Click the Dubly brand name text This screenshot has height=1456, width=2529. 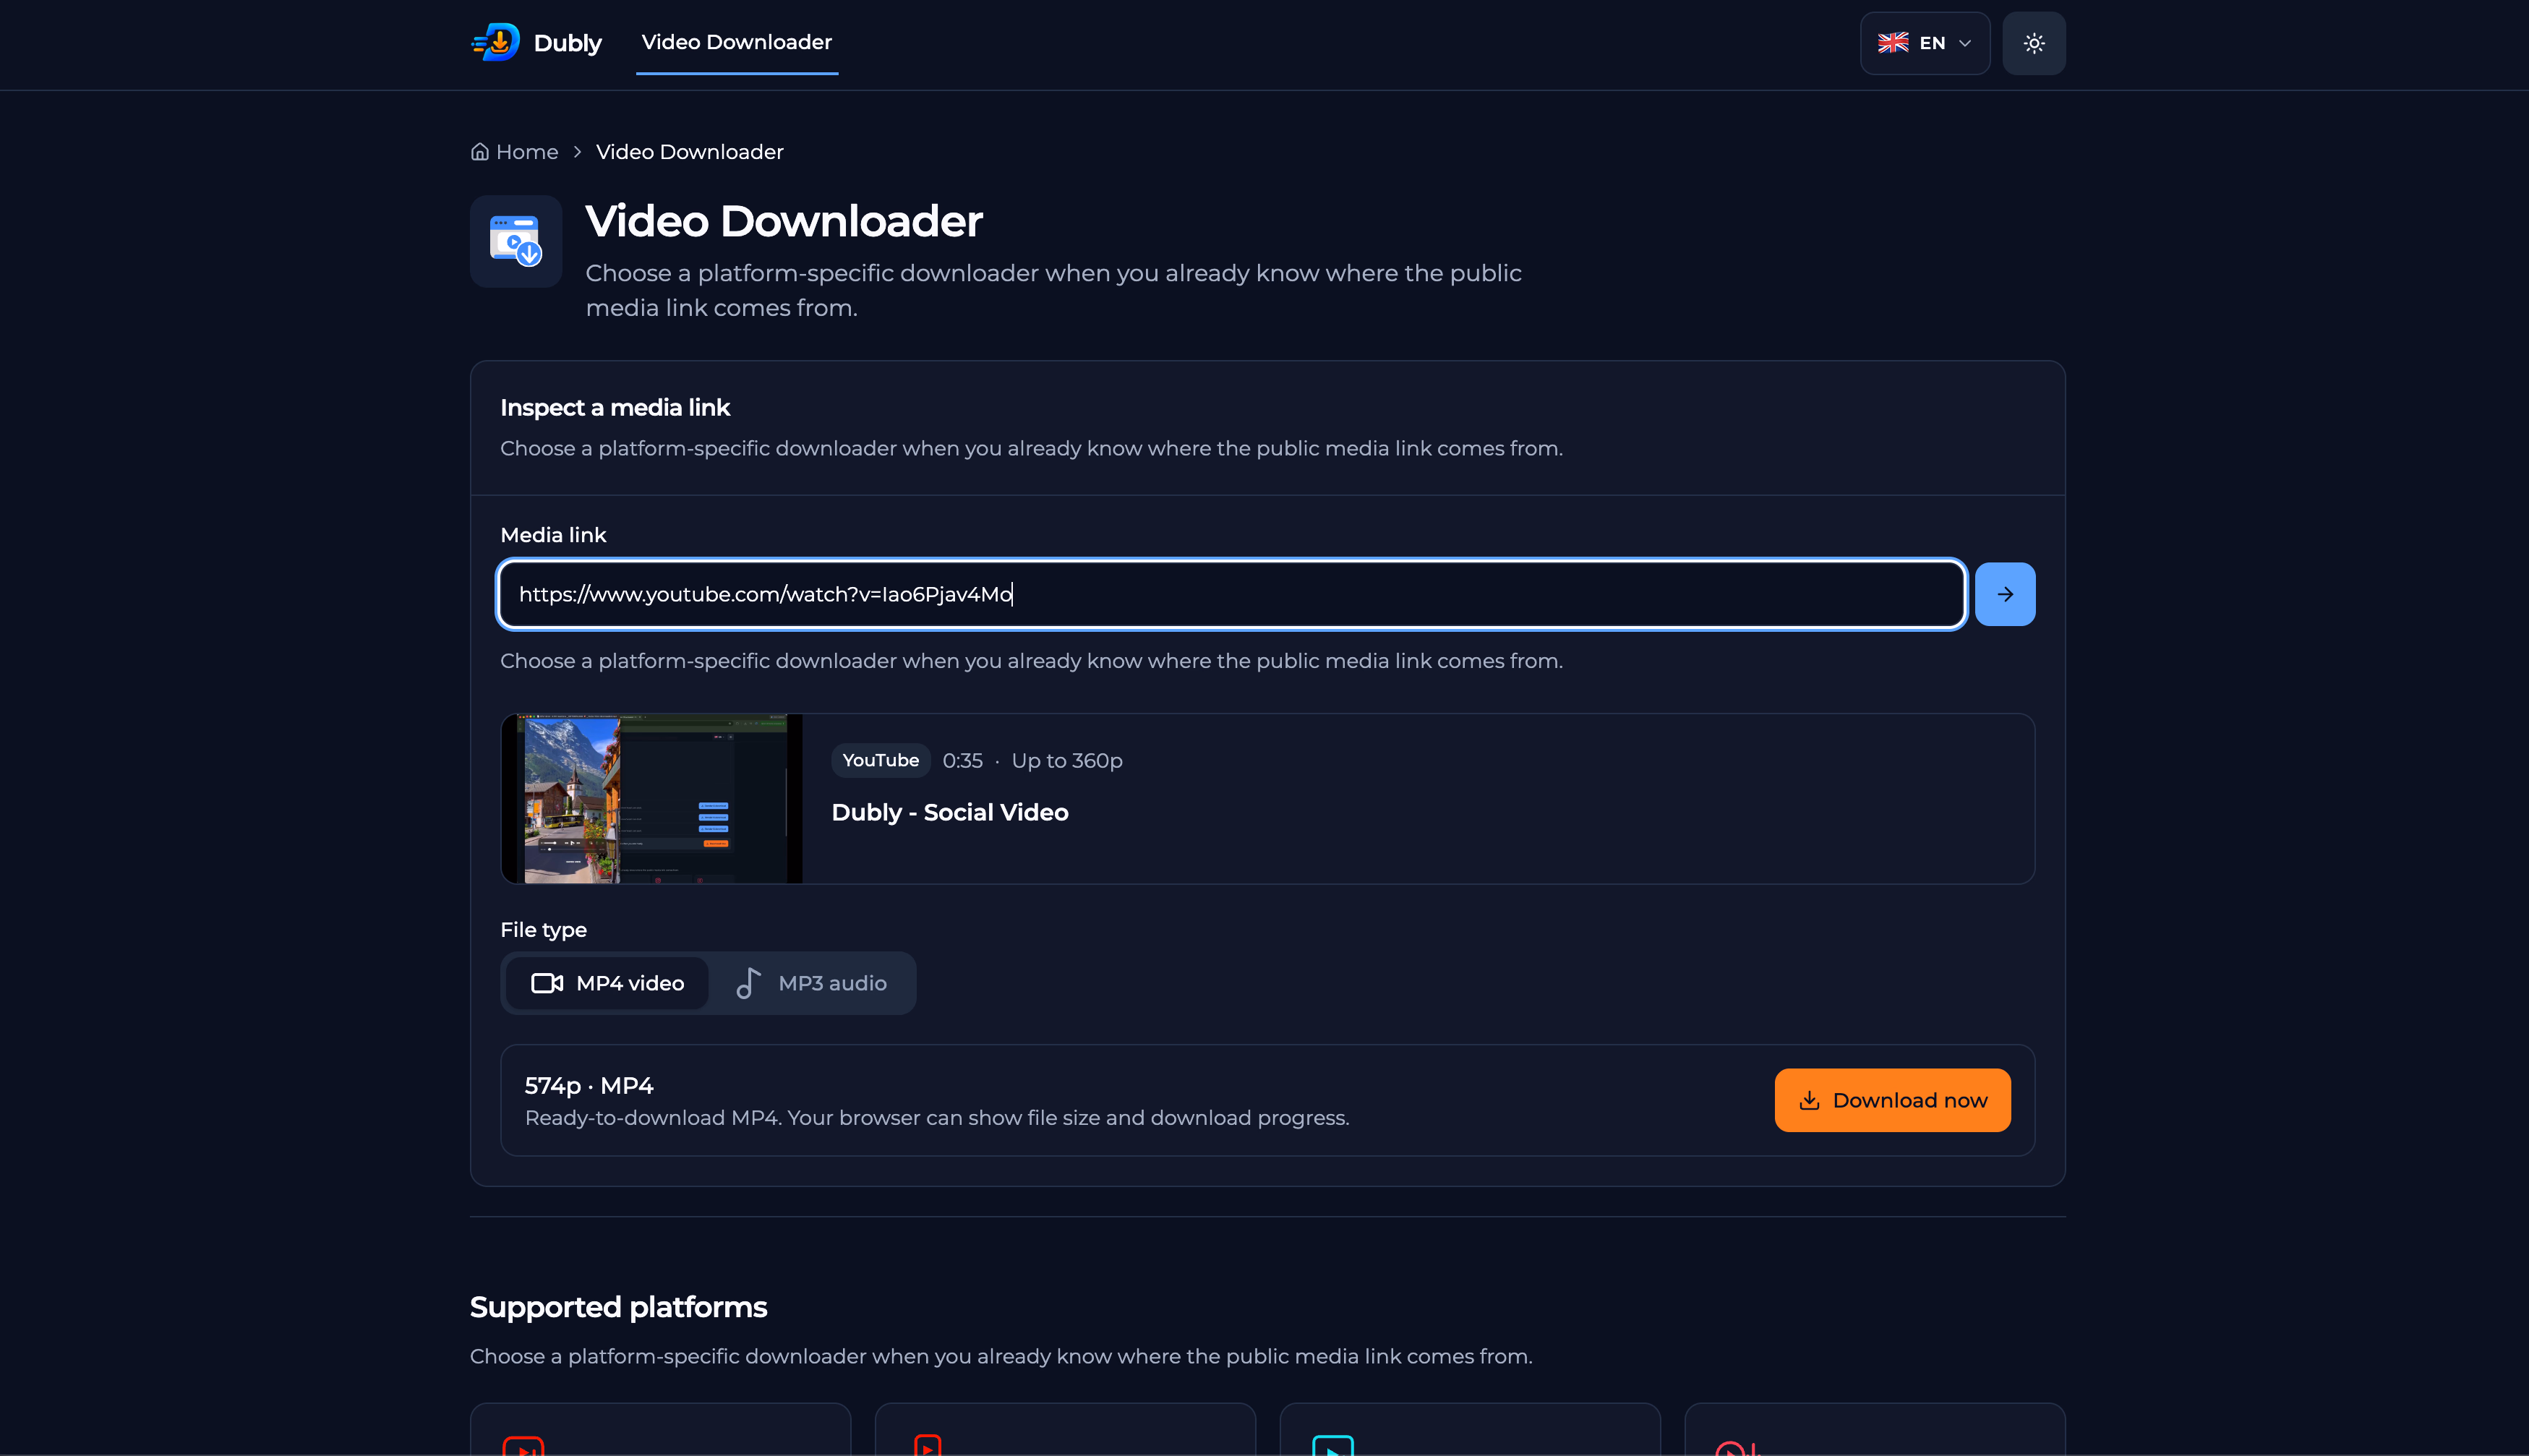(567, 43)
